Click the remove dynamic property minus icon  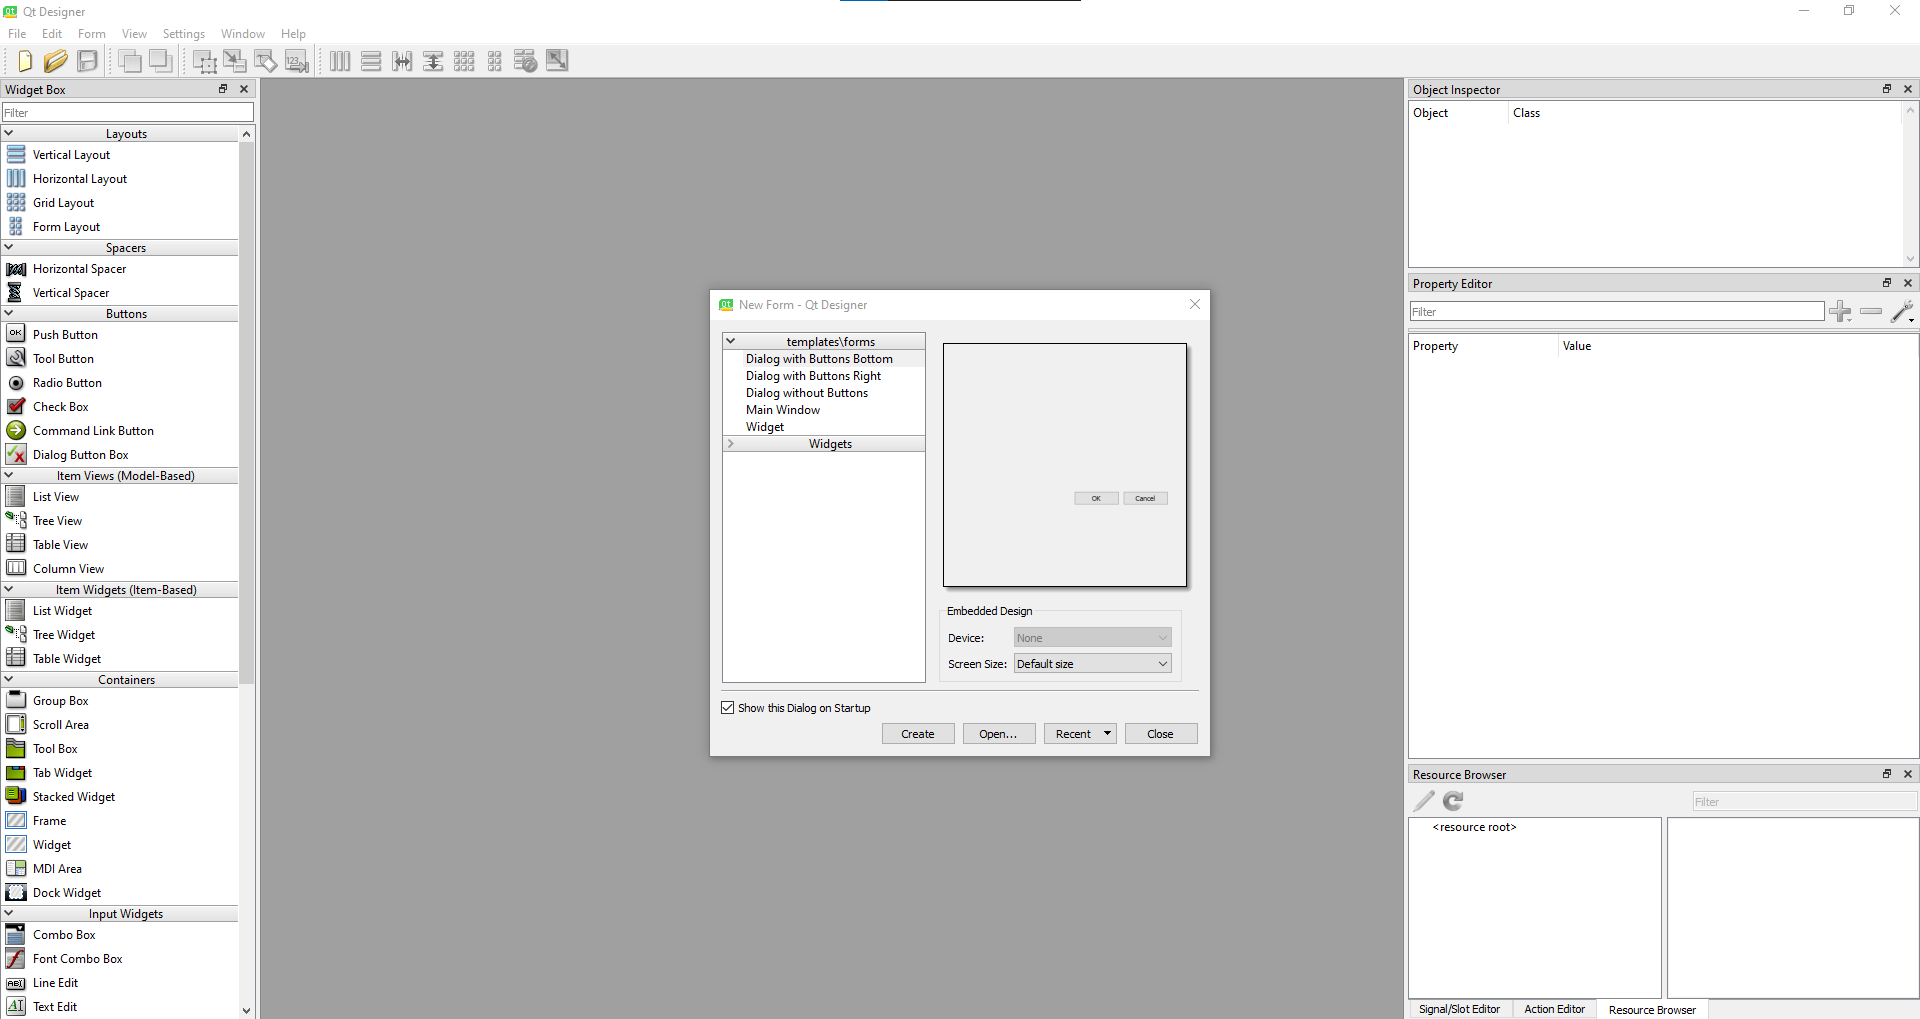pos(1871,312)
